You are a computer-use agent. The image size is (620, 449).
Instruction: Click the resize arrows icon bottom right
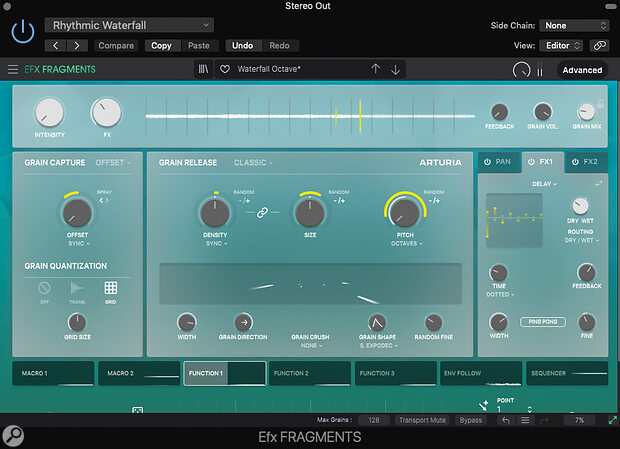point(612,420)
